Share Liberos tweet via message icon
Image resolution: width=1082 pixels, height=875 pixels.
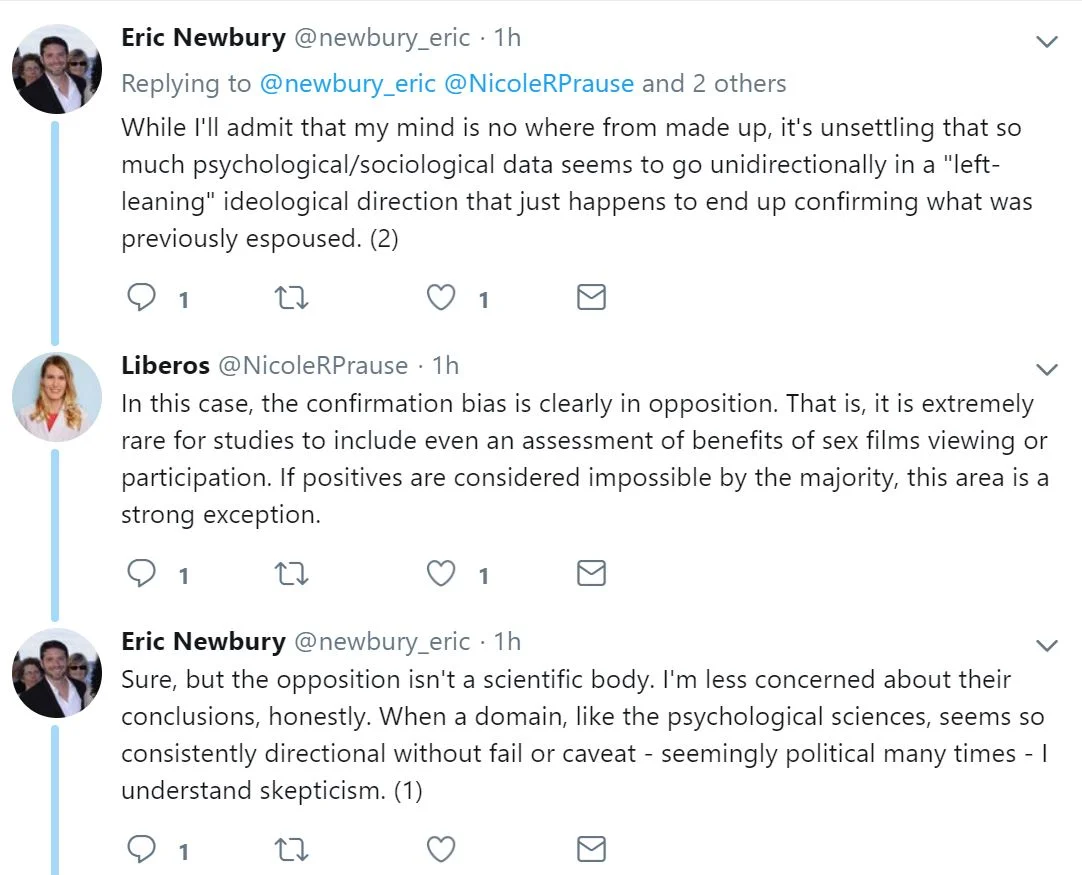(591, 574)
